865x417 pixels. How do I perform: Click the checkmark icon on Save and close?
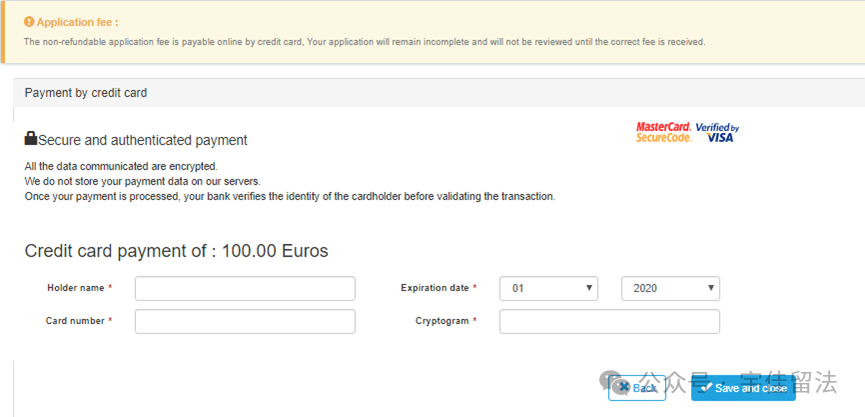point(706,388)
